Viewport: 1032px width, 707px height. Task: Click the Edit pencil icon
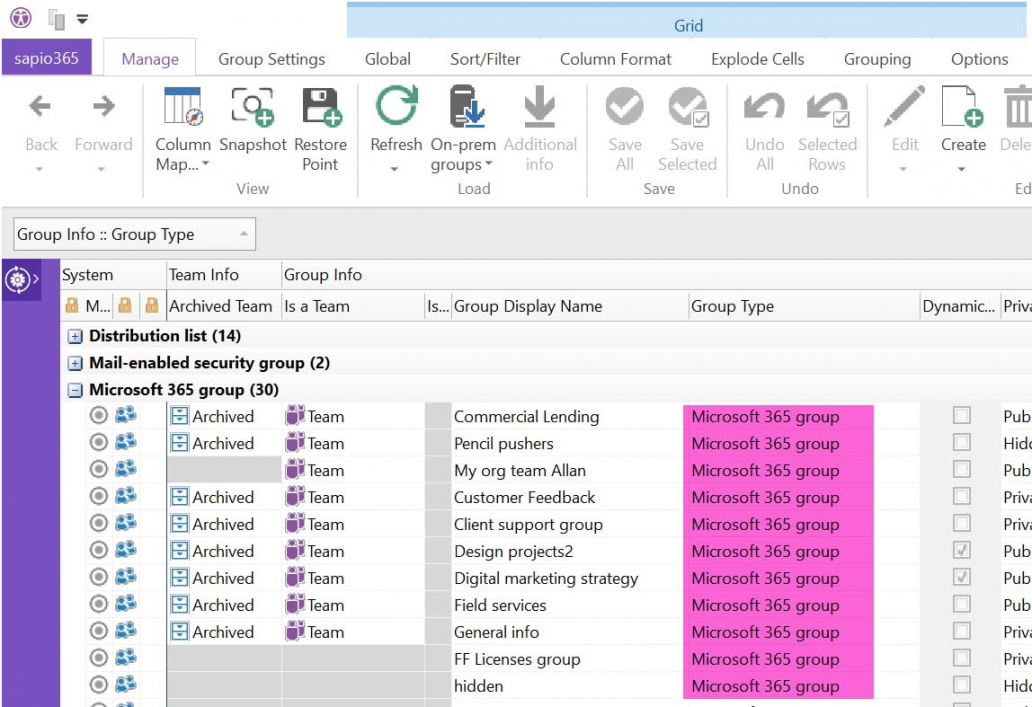904,105
